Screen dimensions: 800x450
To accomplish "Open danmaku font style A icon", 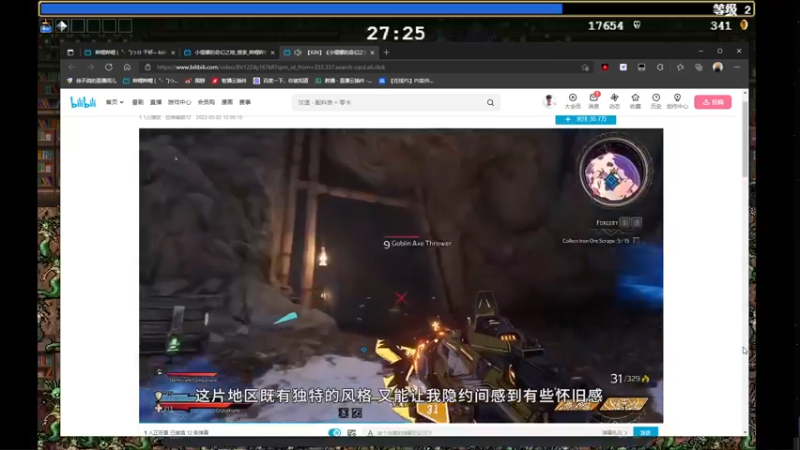I will 370,433.
